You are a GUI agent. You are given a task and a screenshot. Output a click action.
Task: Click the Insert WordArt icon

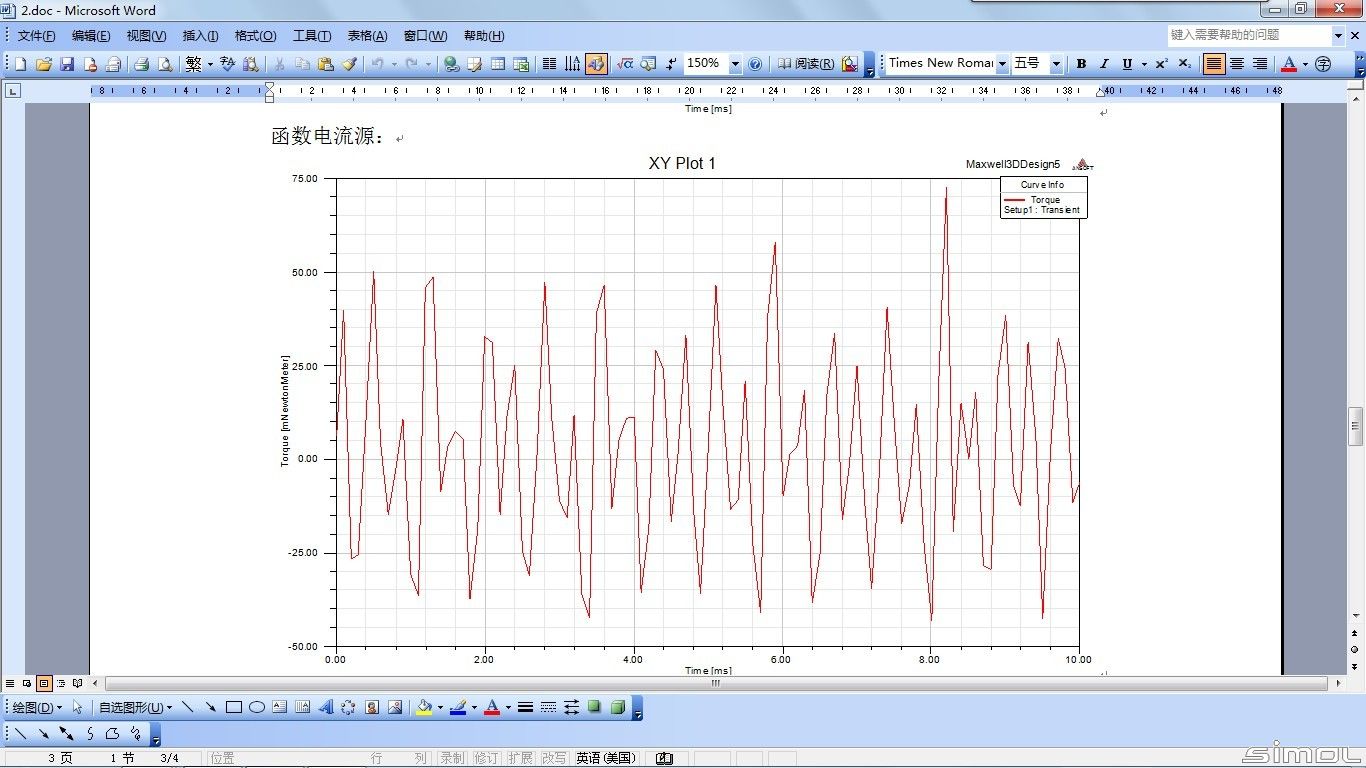pyautogui.click(x=325, y=707)
